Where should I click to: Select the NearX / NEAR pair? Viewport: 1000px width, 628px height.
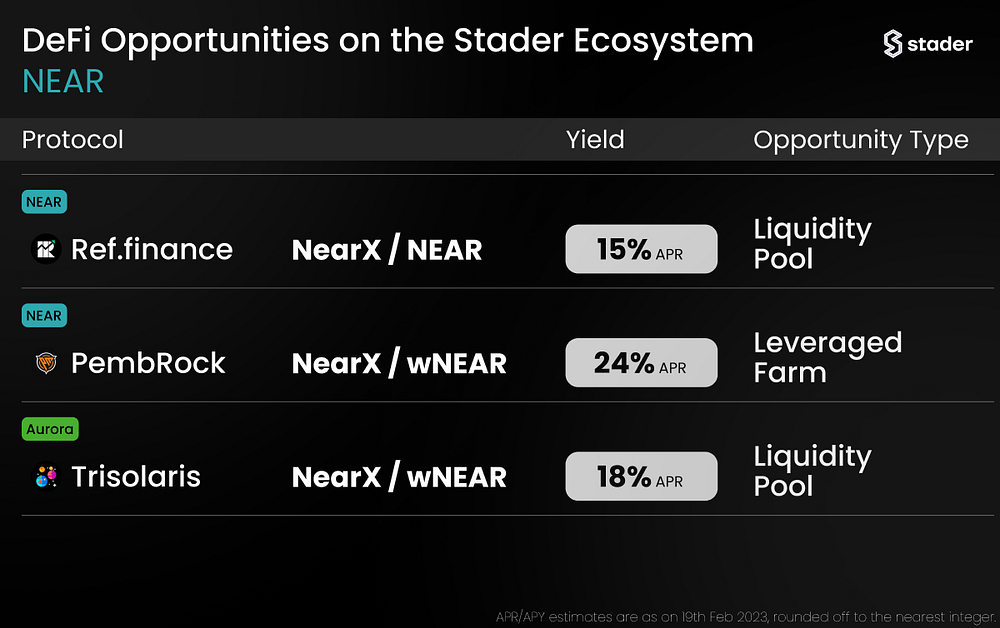coord(386,249)
